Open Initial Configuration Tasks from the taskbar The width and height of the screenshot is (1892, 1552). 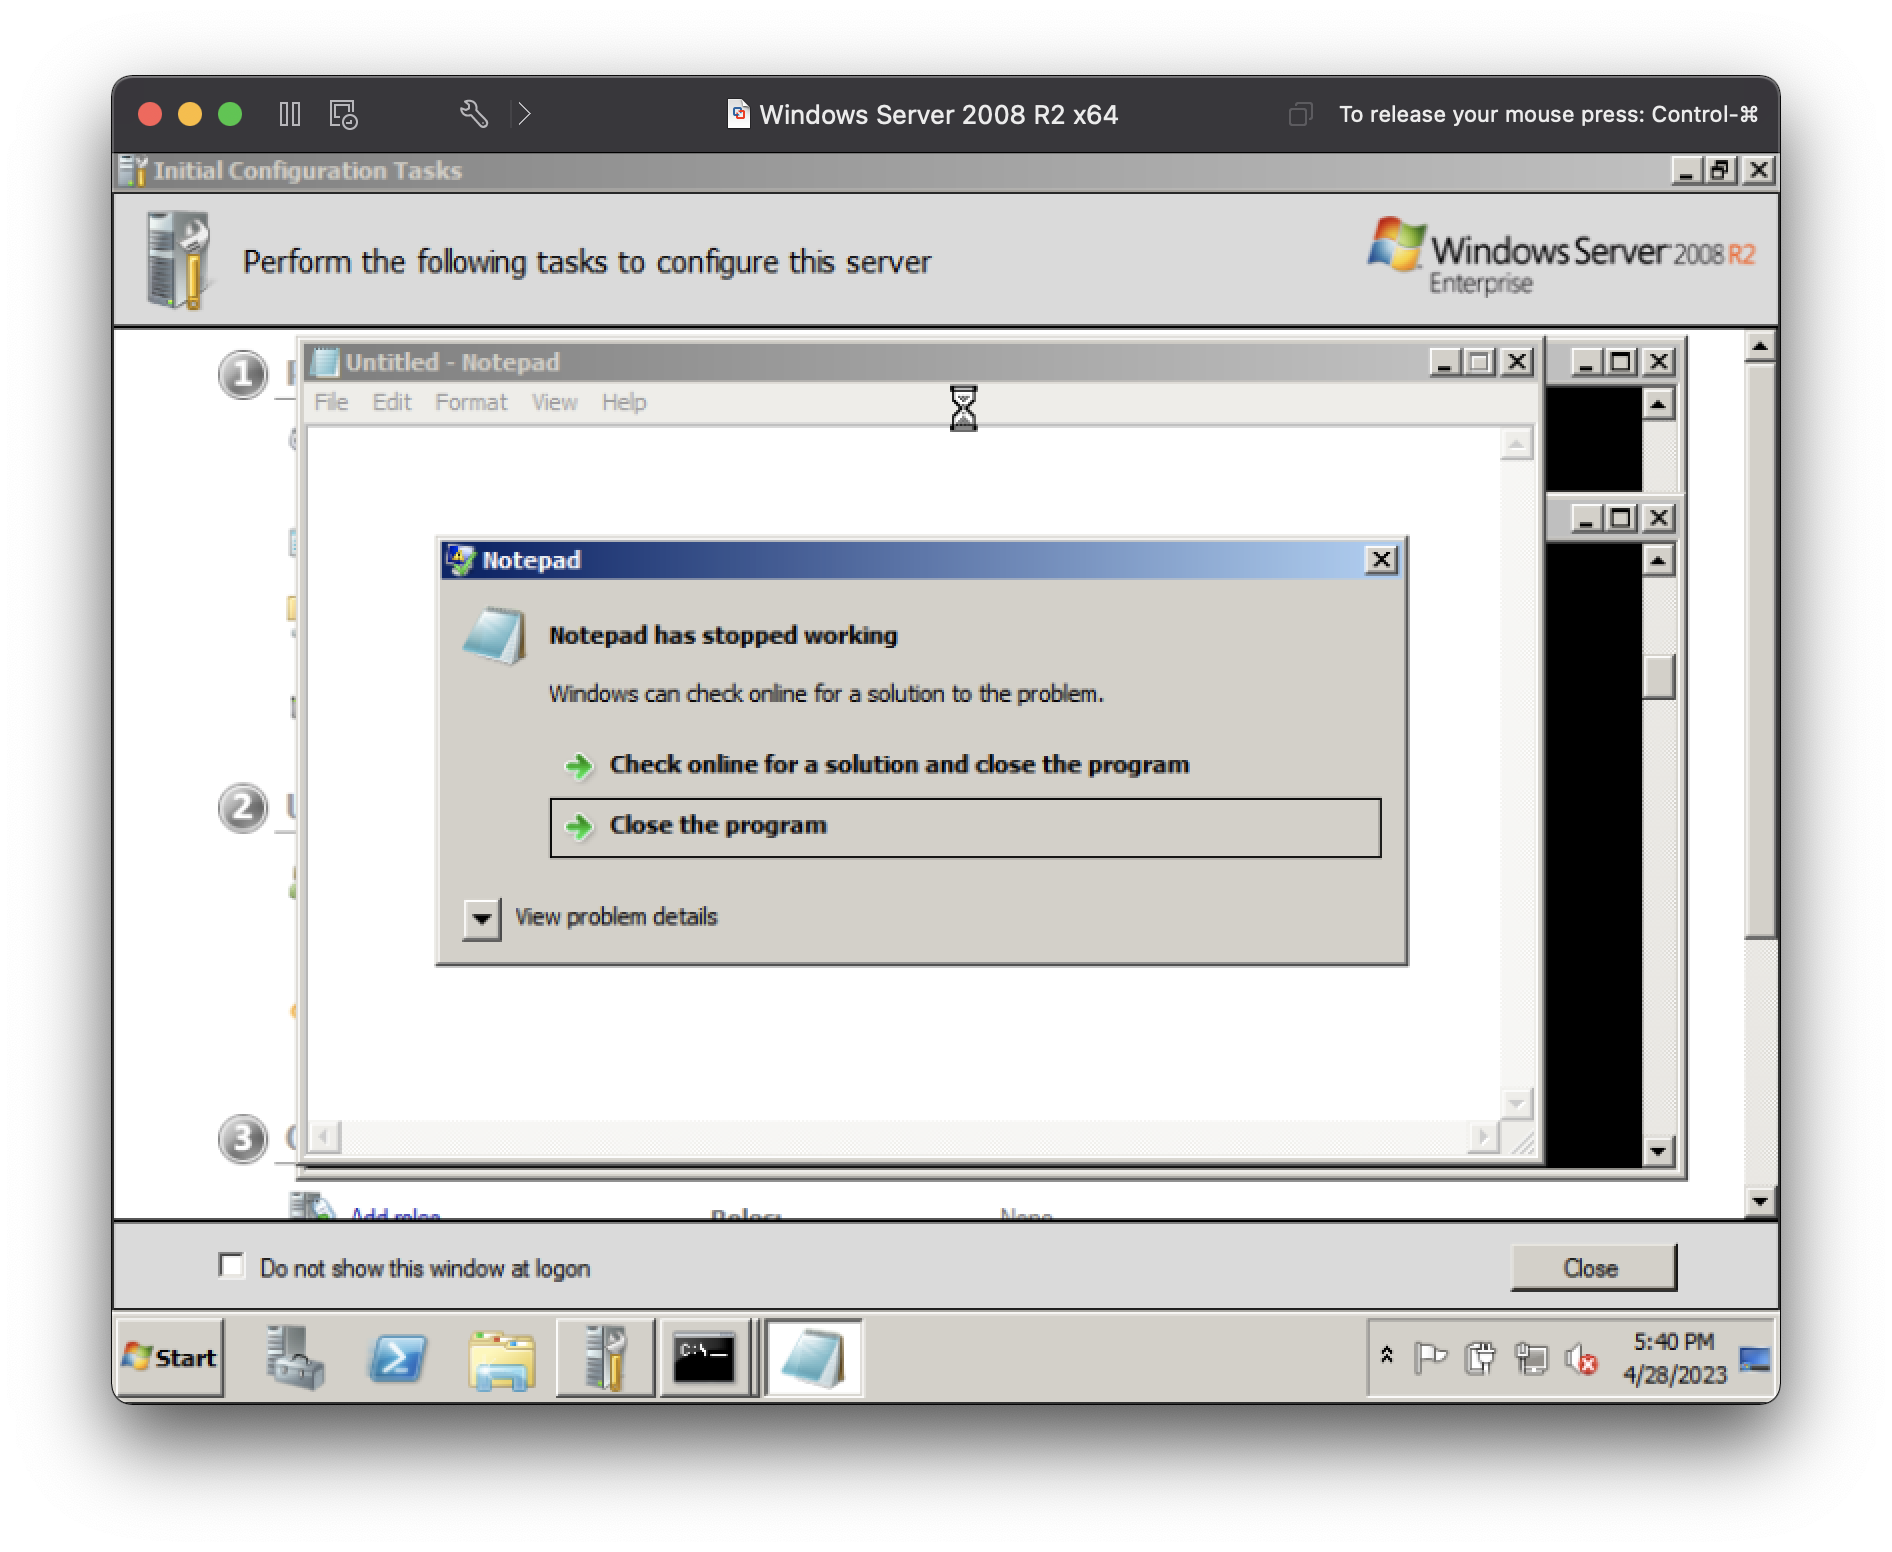click(604, 1358)
